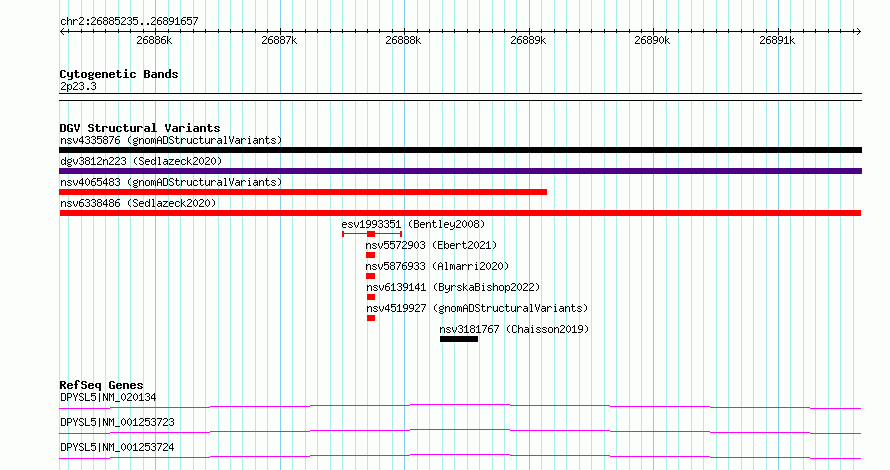This screenshot has width=890, height=470.
Task: Click the 26886k ruler label
Action: pos(154,40)
